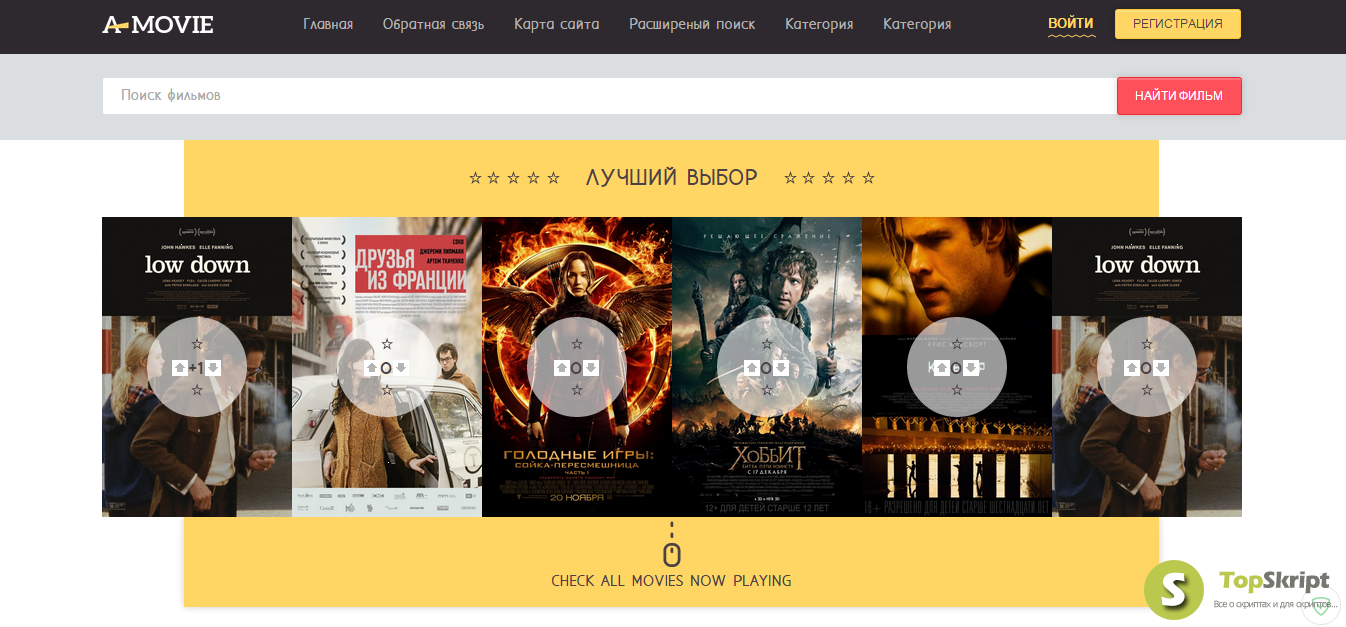The height and width of the screenshot is (627, 1346).
Task: Click the star below low down's 0 rating
Action: pos(1147,390)
